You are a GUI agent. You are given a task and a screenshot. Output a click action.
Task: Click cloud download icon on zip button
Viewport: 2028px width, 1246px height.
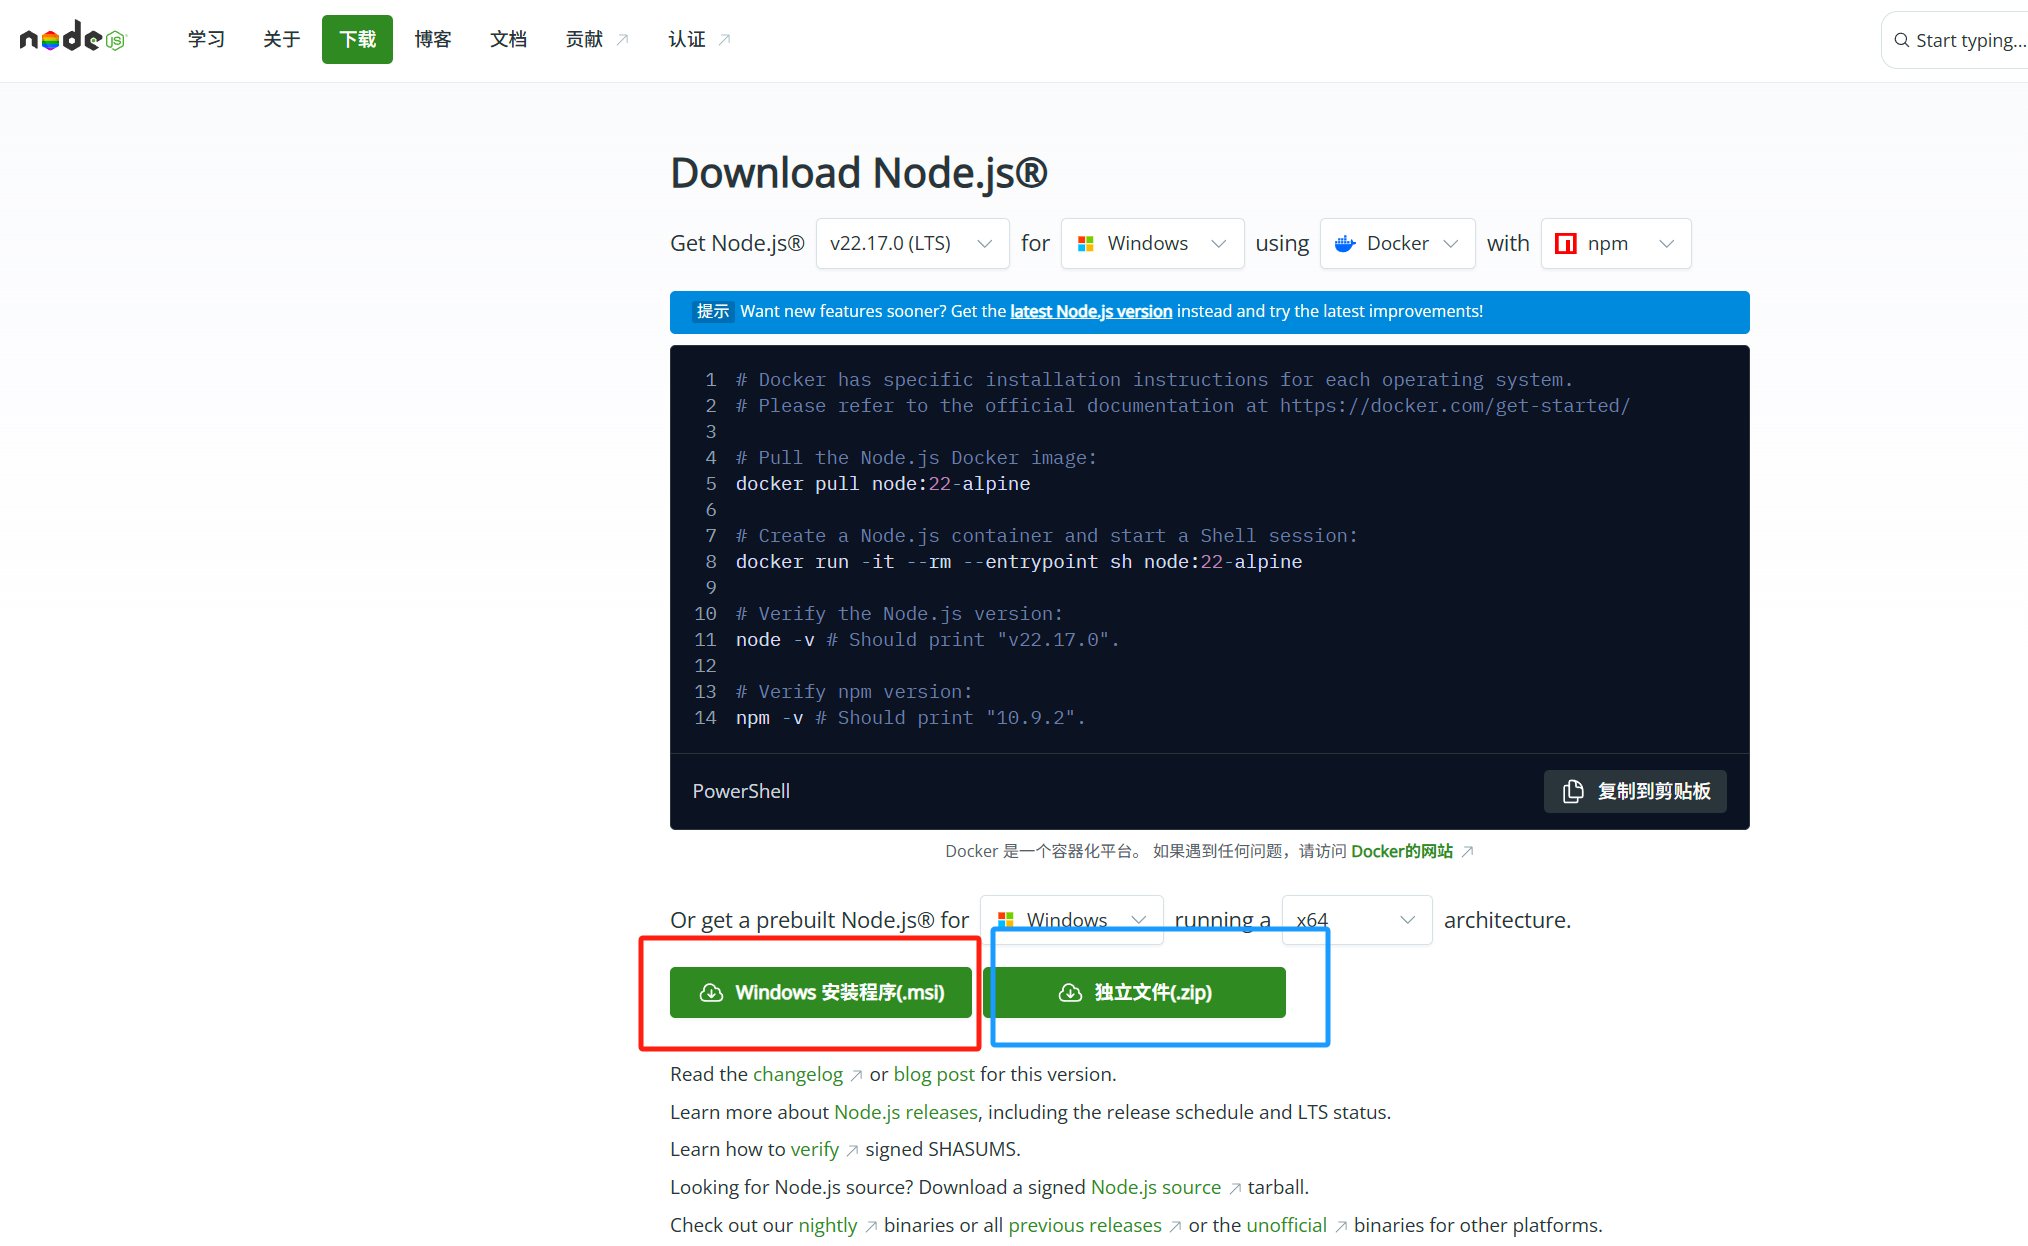1070,992
